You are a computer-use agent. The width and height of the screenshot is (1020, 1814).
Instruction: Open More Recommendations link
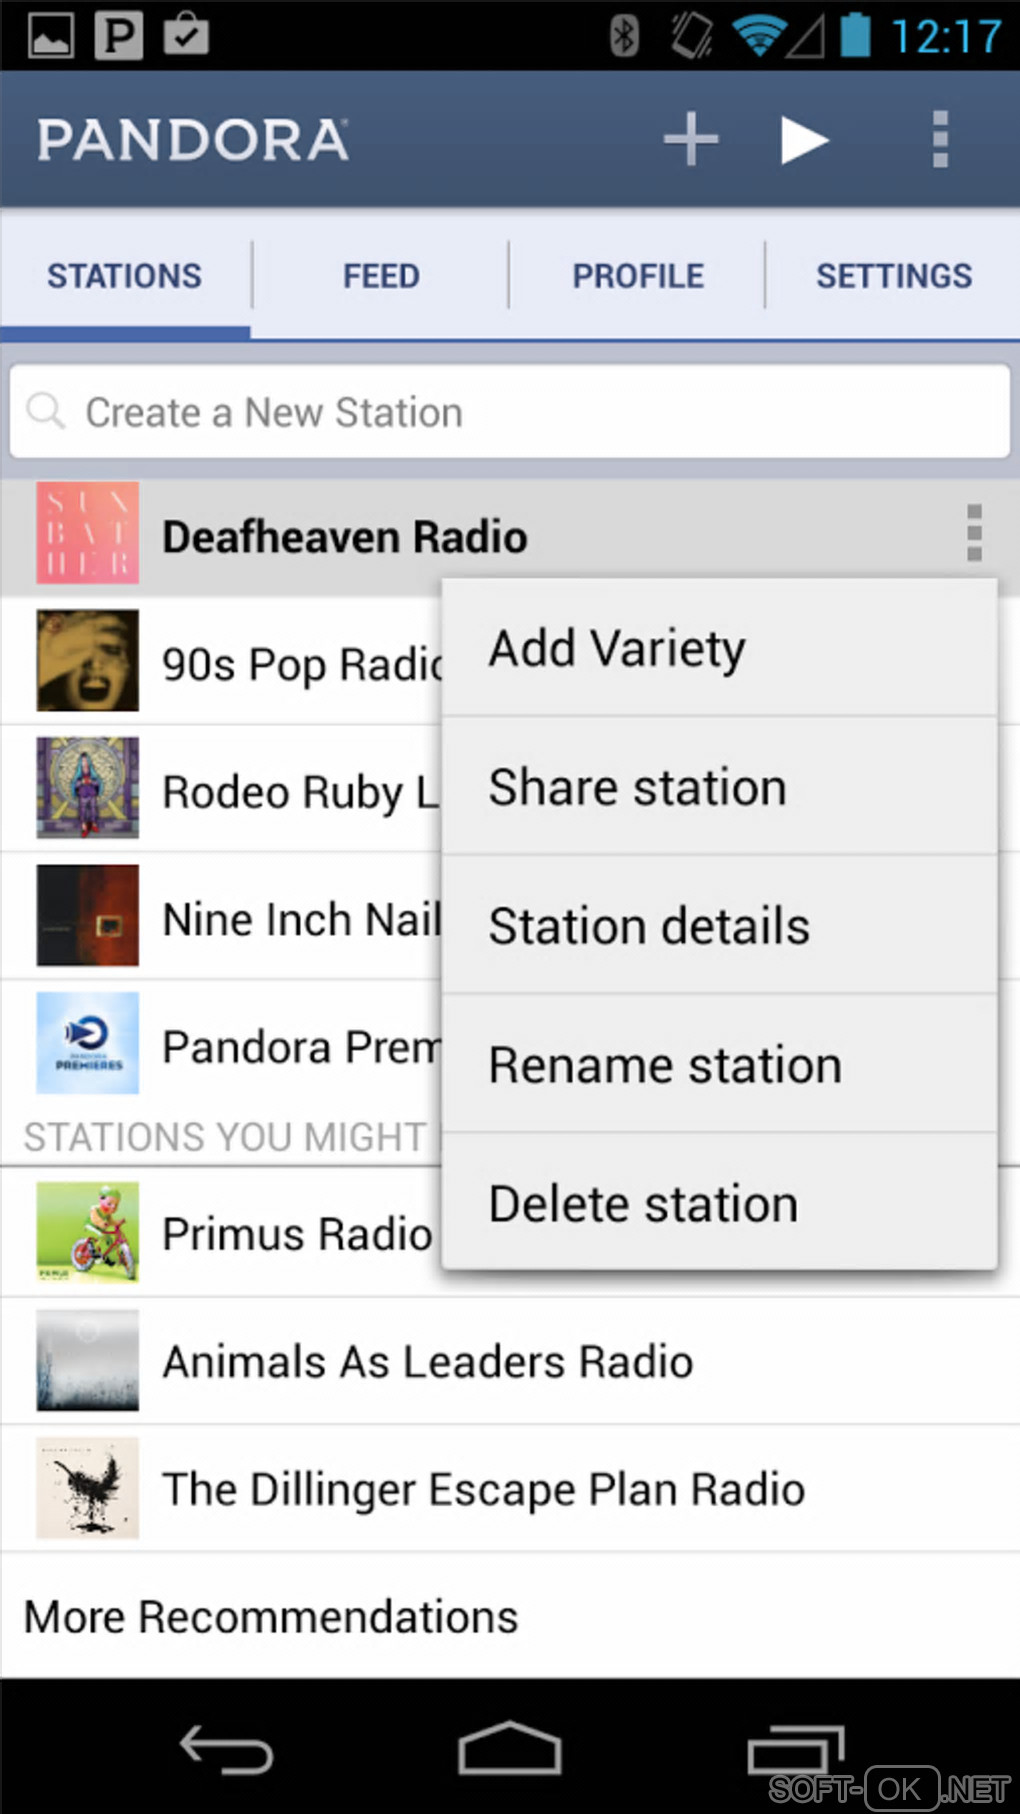pyautogui.click(x=271, y=1617)
